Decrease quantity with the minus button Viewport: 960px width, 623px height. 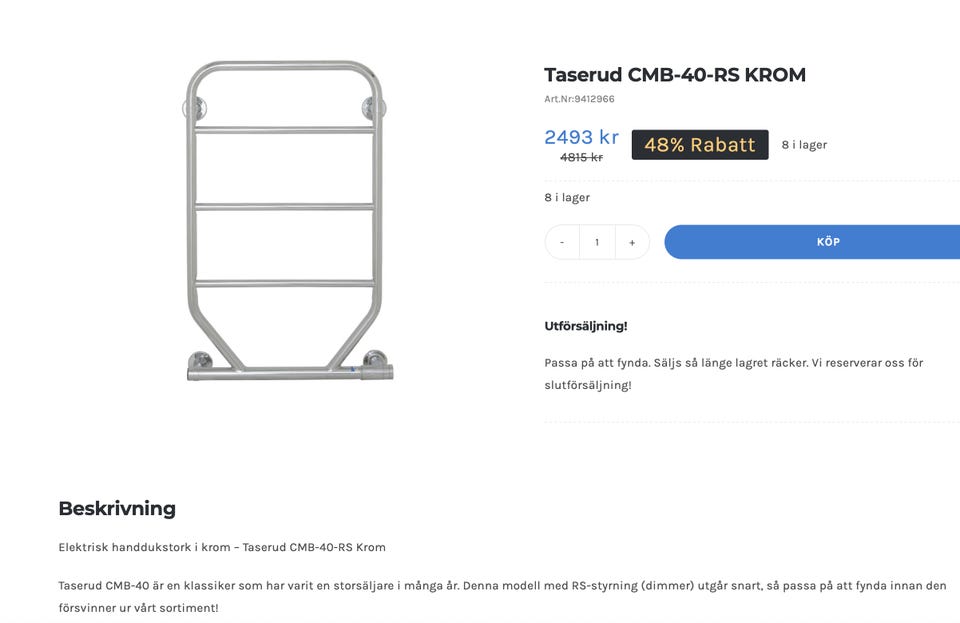562,242
